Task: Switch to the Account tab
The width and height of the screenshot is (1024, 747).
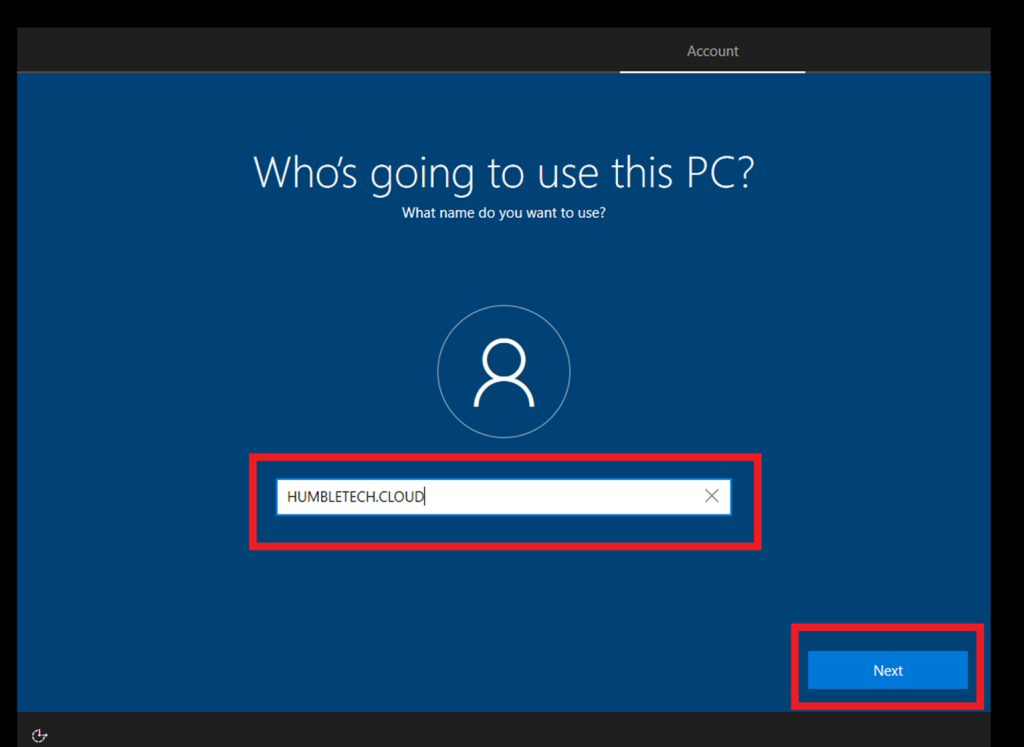Action: [x=712, y=51]
